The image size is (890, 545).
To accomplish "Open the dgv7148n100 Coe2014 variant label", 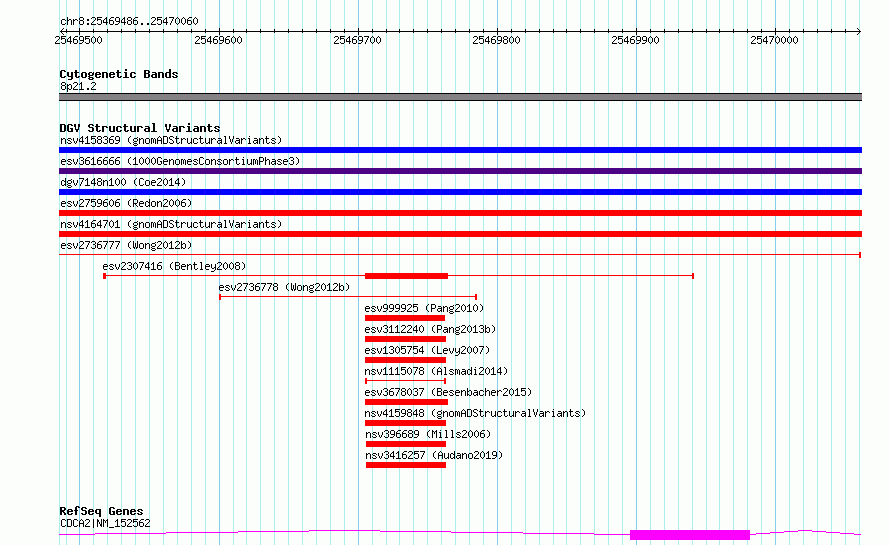I will (123, 182).
